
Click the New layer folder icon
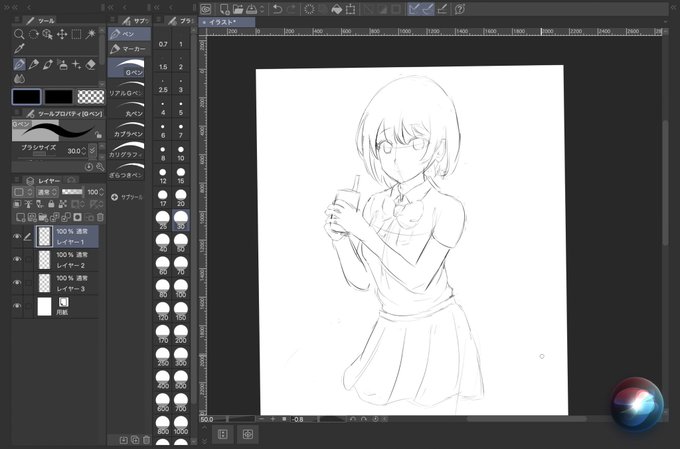tap(43, 217)
